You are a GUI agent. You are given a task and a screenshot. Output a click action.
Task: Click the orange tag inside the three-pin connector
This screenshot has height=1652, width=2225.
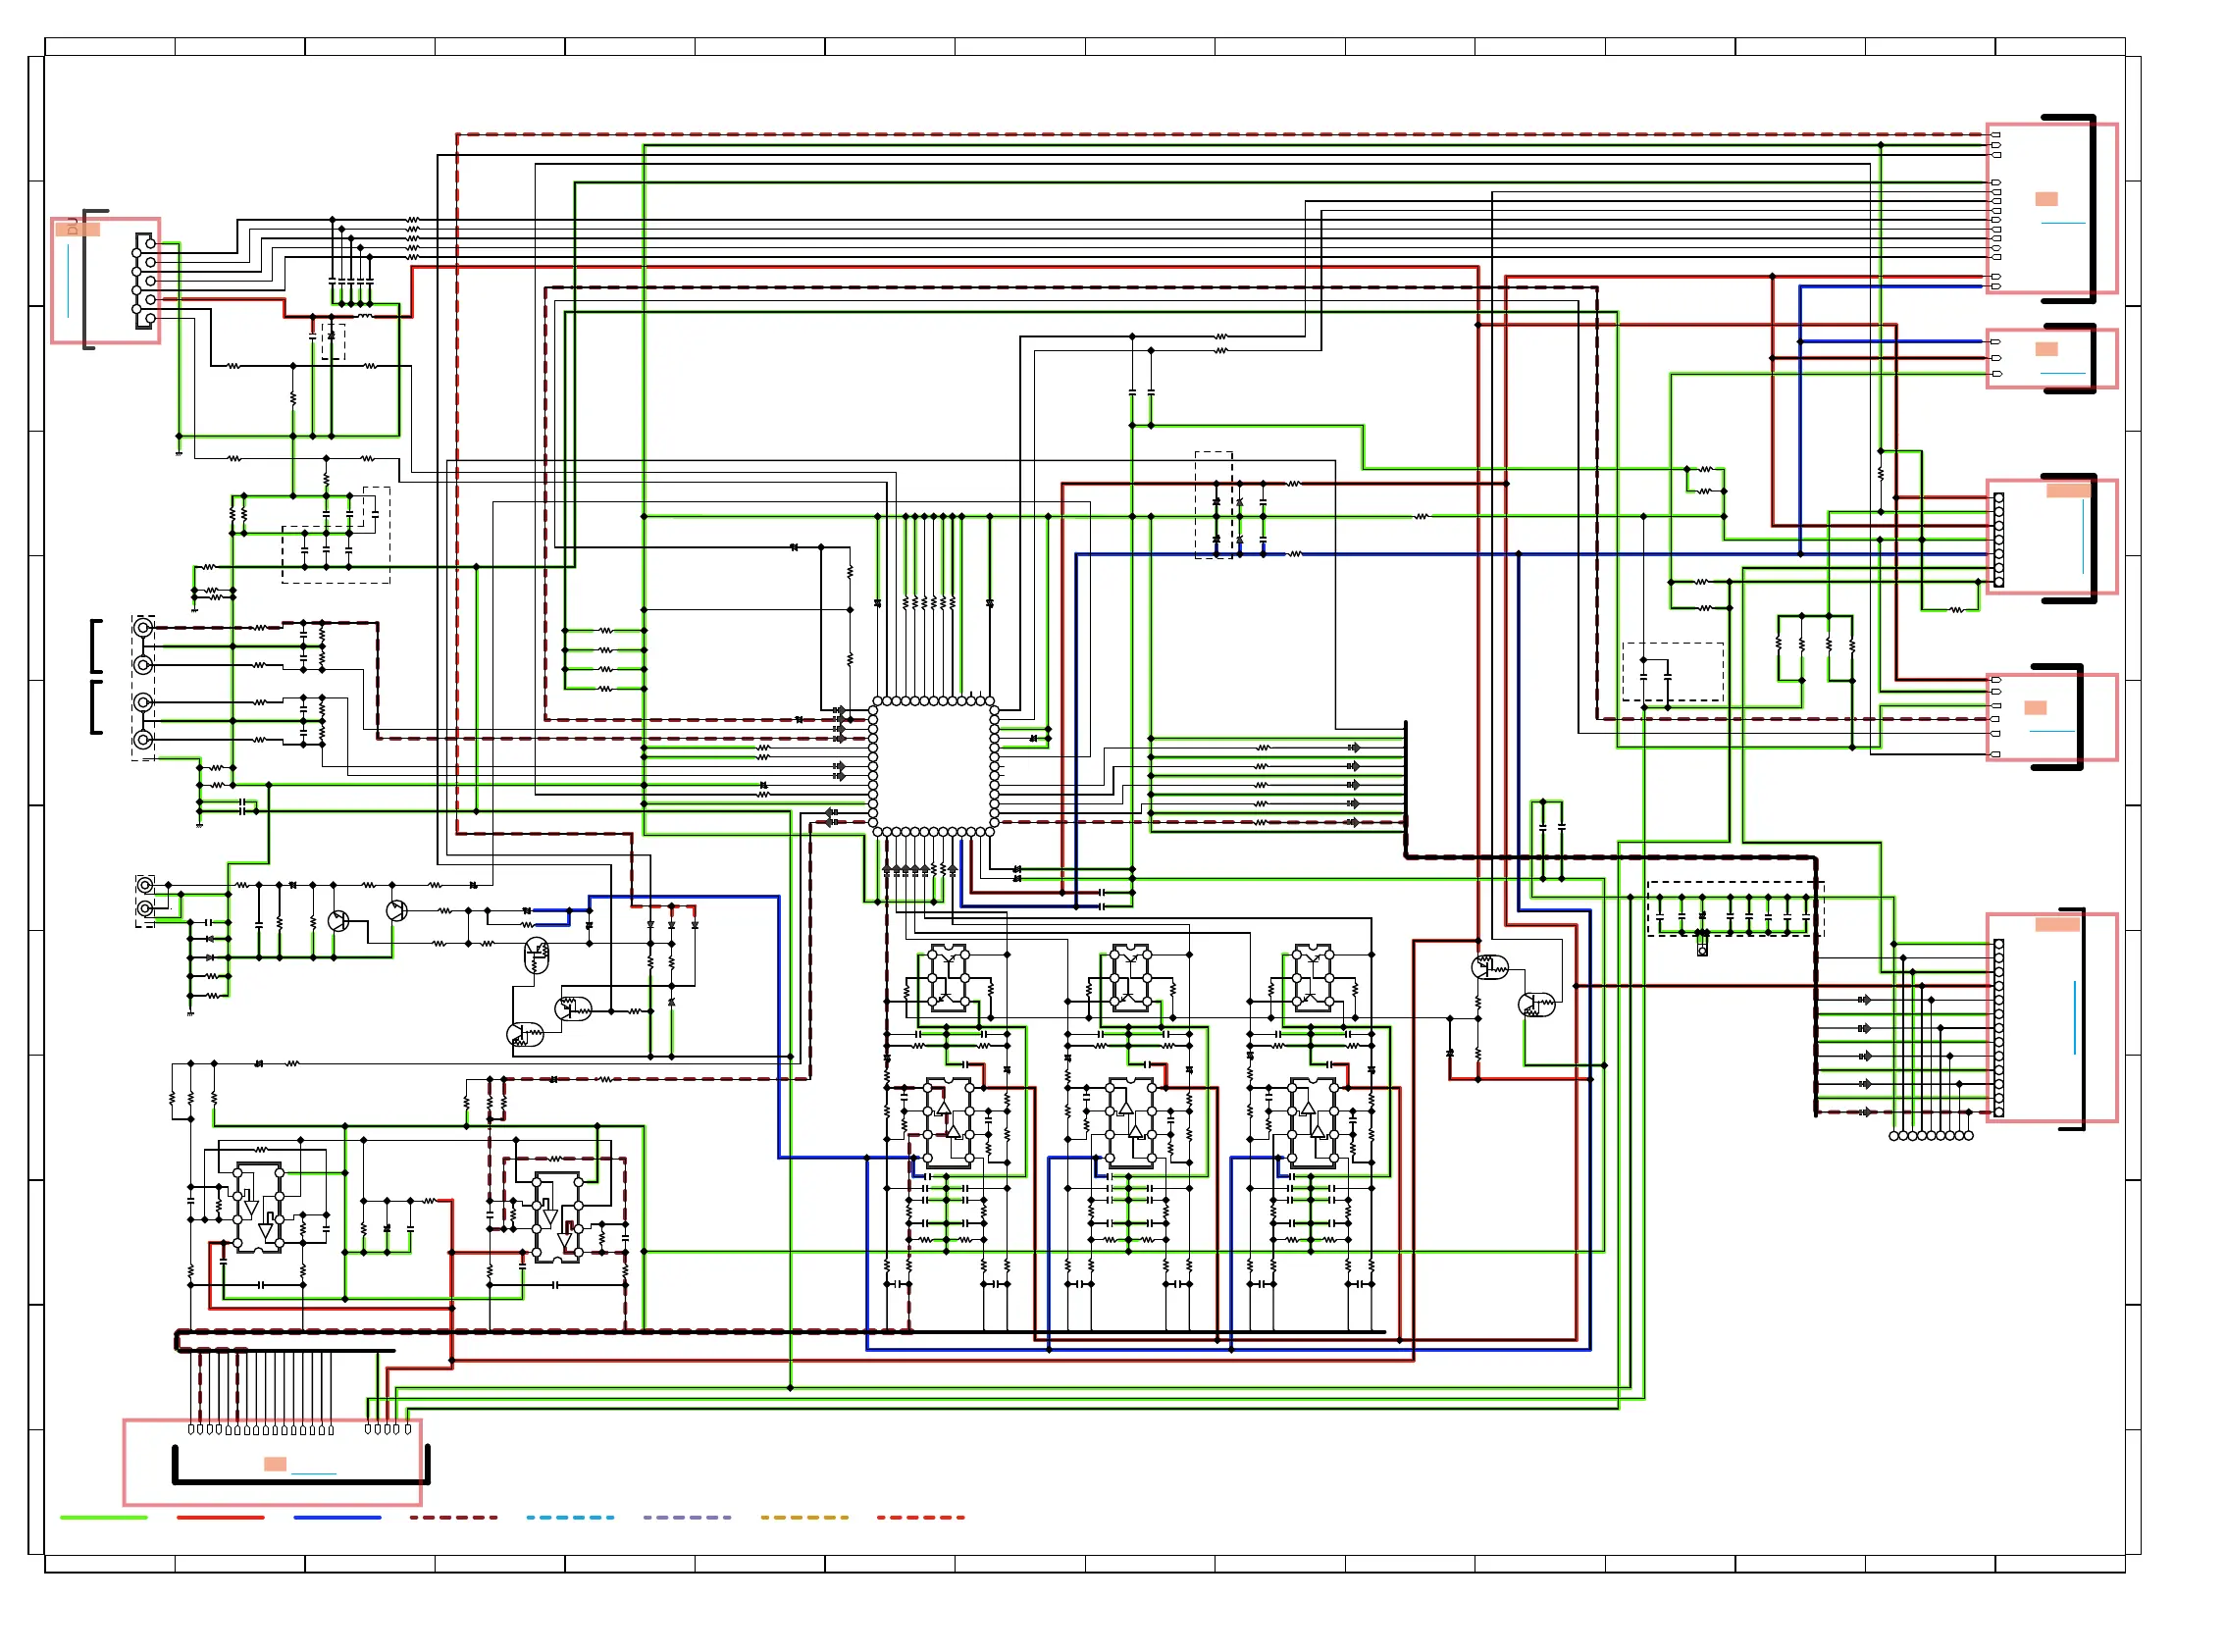[2046, 349]
